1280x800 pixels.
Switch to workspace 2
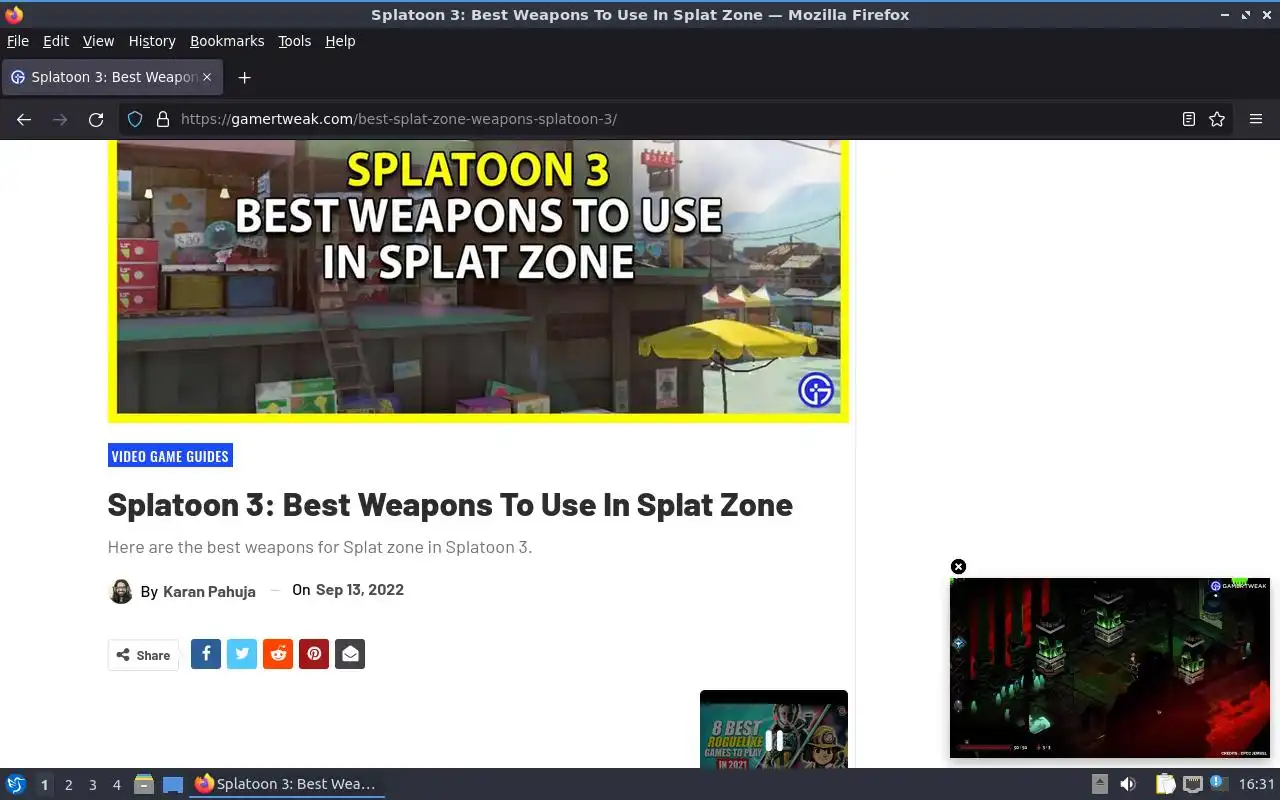[x=68, y=785]
